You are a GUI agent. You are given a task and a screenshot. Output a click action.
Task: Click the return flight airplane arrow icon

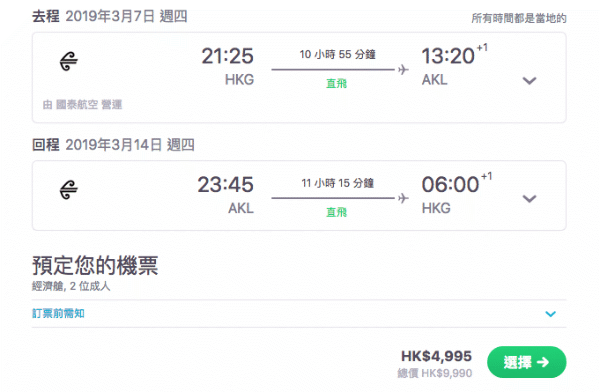[403, 198]
